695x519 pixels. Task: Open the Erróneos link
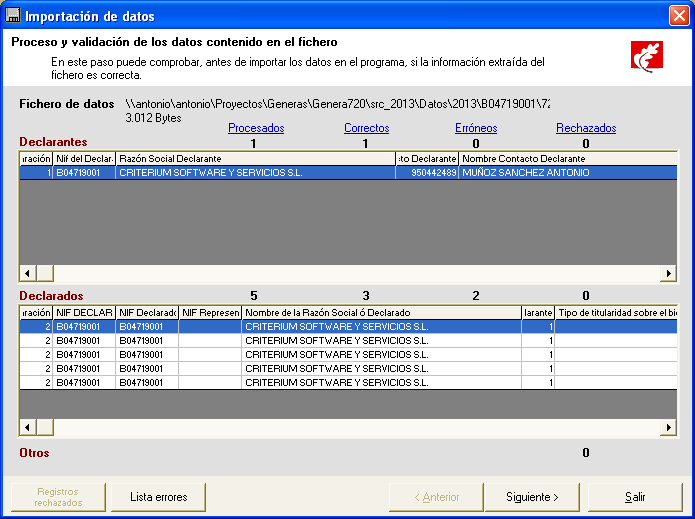pyautogui.click(x=476, y=128)
